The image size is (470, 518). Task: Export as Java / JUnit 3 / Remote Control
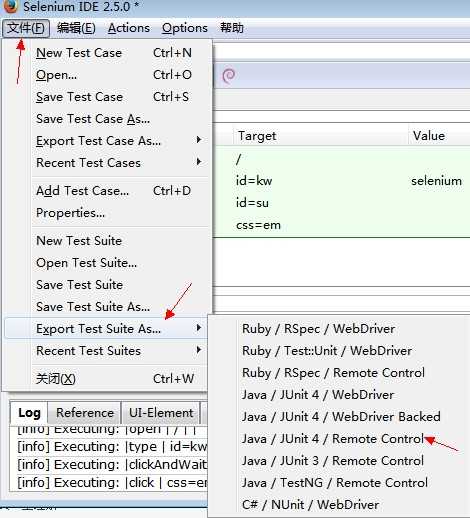338,461
